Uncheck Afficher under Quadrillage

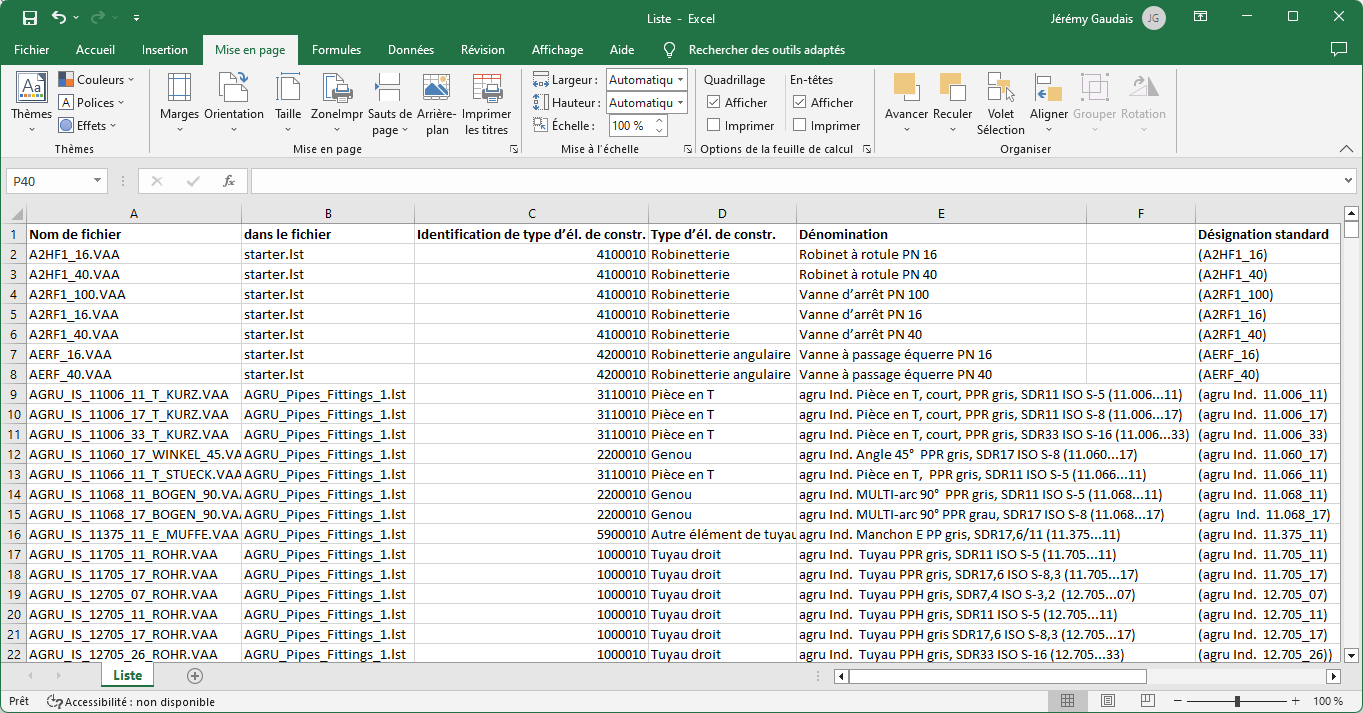pos(714,102)
